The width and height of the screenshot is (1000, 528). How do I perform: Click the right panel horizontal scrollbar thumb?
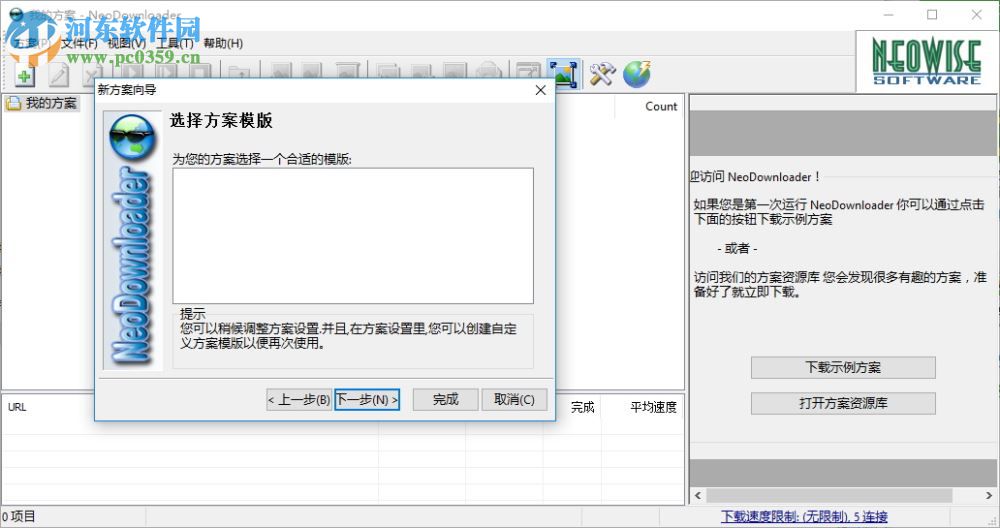(x=829, y=495)
